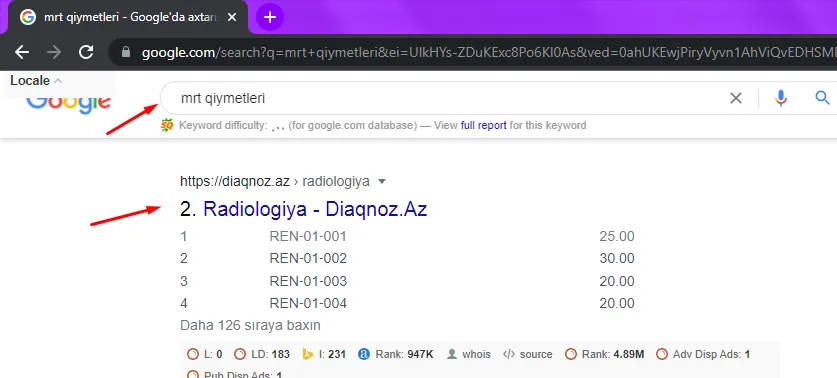Click the keyword difficulty extension icon
Image resolution: width=837 pixels, height=378 pixels.
click(167, 125)
